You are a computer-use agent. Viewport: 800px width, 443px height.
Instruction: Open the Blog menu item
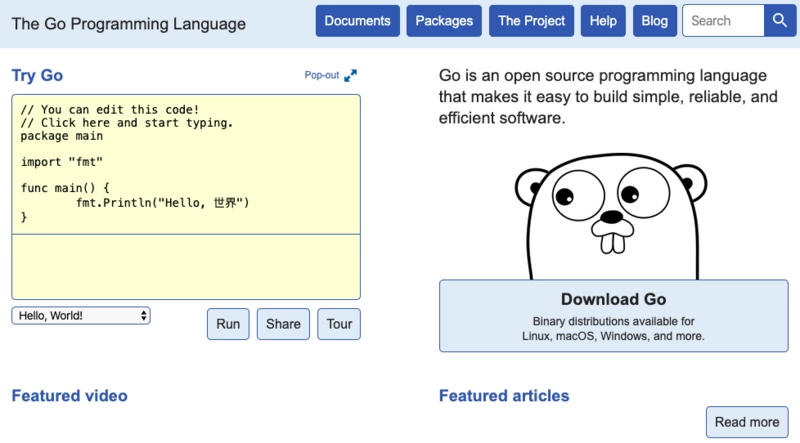pyautogui.click(x=655, y=21)
